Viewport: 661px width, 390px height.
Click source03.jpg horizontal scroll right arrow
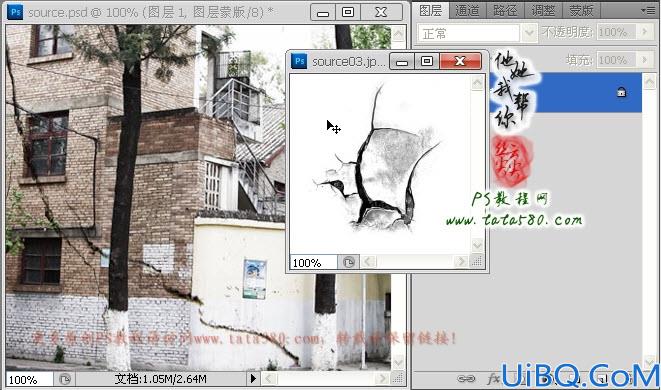tap(461, 262)
